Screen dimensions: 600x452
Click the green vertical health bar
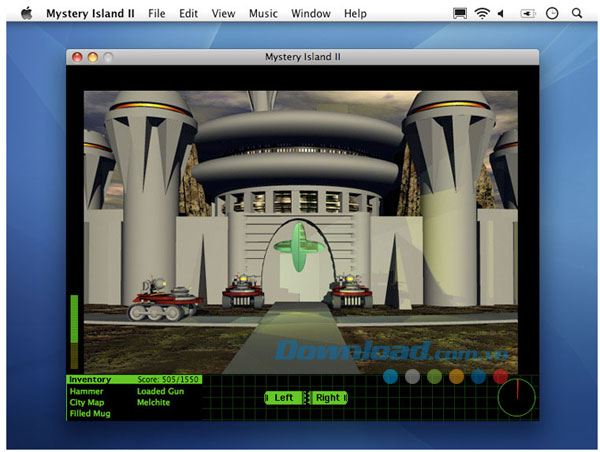point(74,331)
